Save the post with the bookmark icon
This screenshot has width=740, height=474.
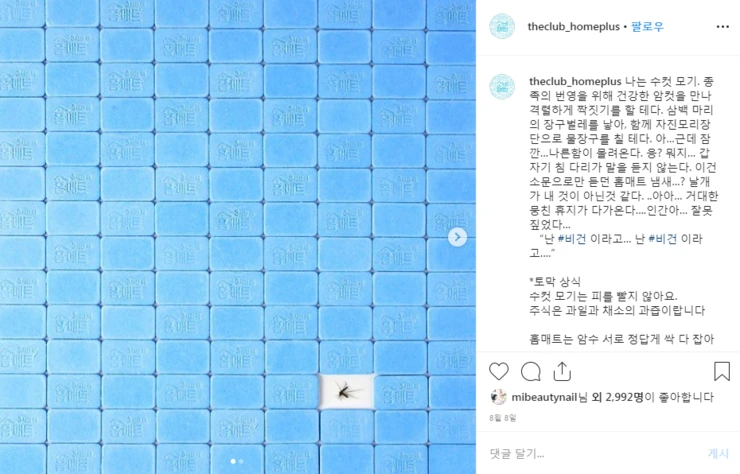coord(722,372)
